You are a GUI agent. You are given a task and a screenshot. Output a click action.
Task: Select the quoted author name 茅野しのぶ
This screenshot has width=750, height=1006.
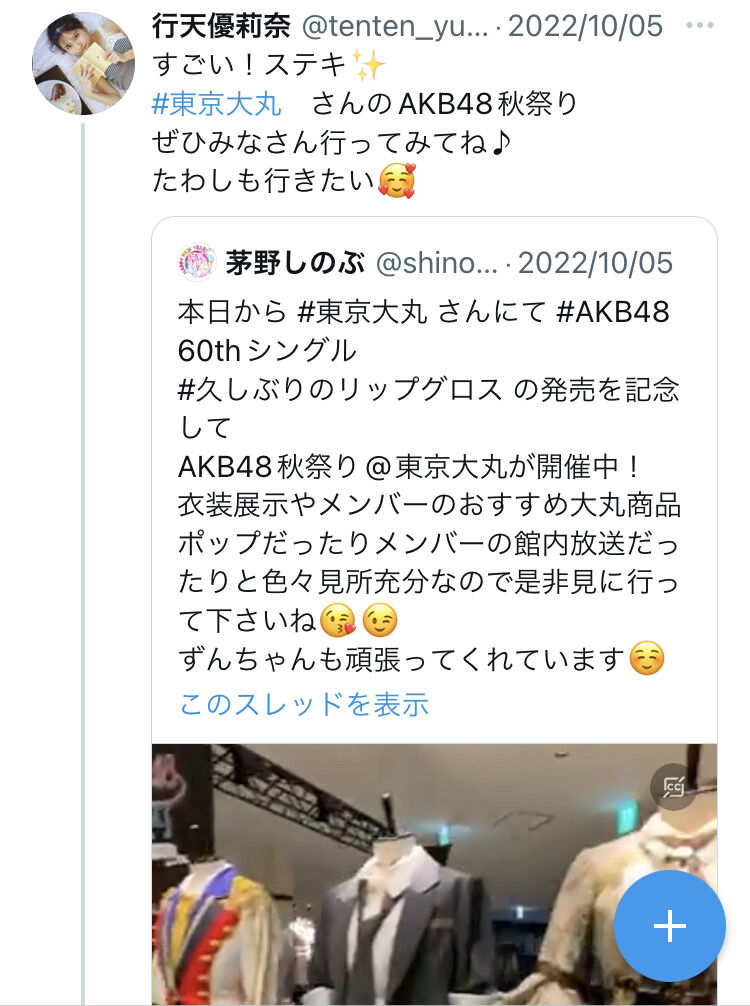click(x=295, y=263)
